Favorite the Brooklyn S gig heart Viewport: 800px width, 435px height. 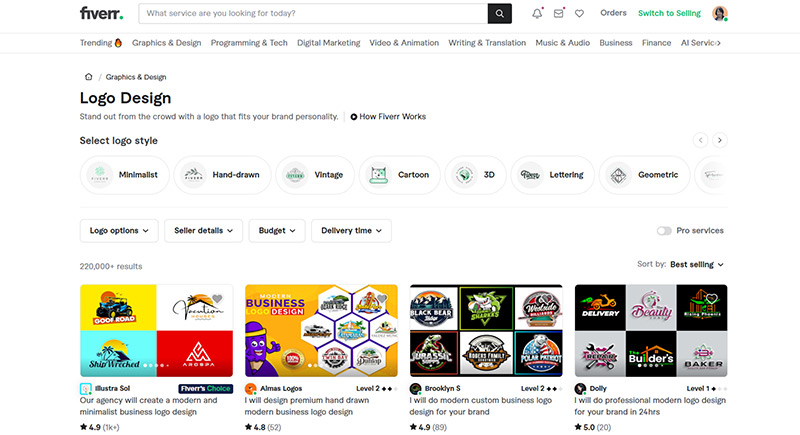point(547,299)
